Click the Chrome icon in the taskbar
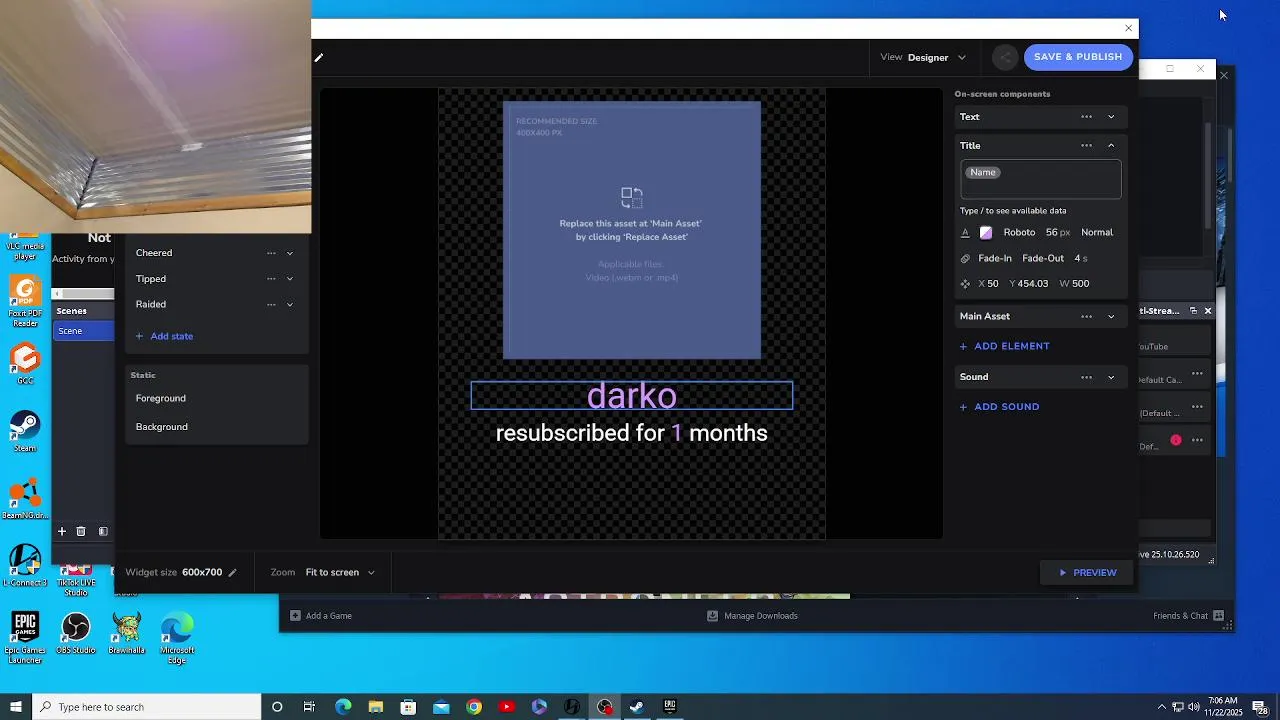The image size is (1280, 720). [x=474, y=707]
